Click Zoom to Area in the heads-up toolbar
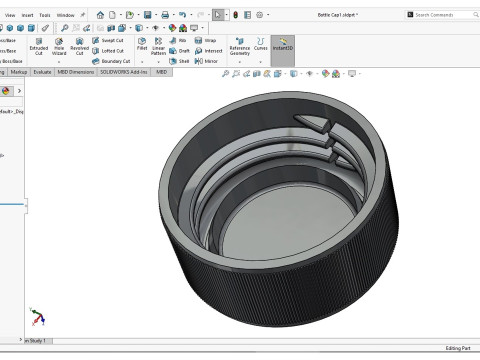The width and height of the screenshot is (480, 360). [236, 74]
